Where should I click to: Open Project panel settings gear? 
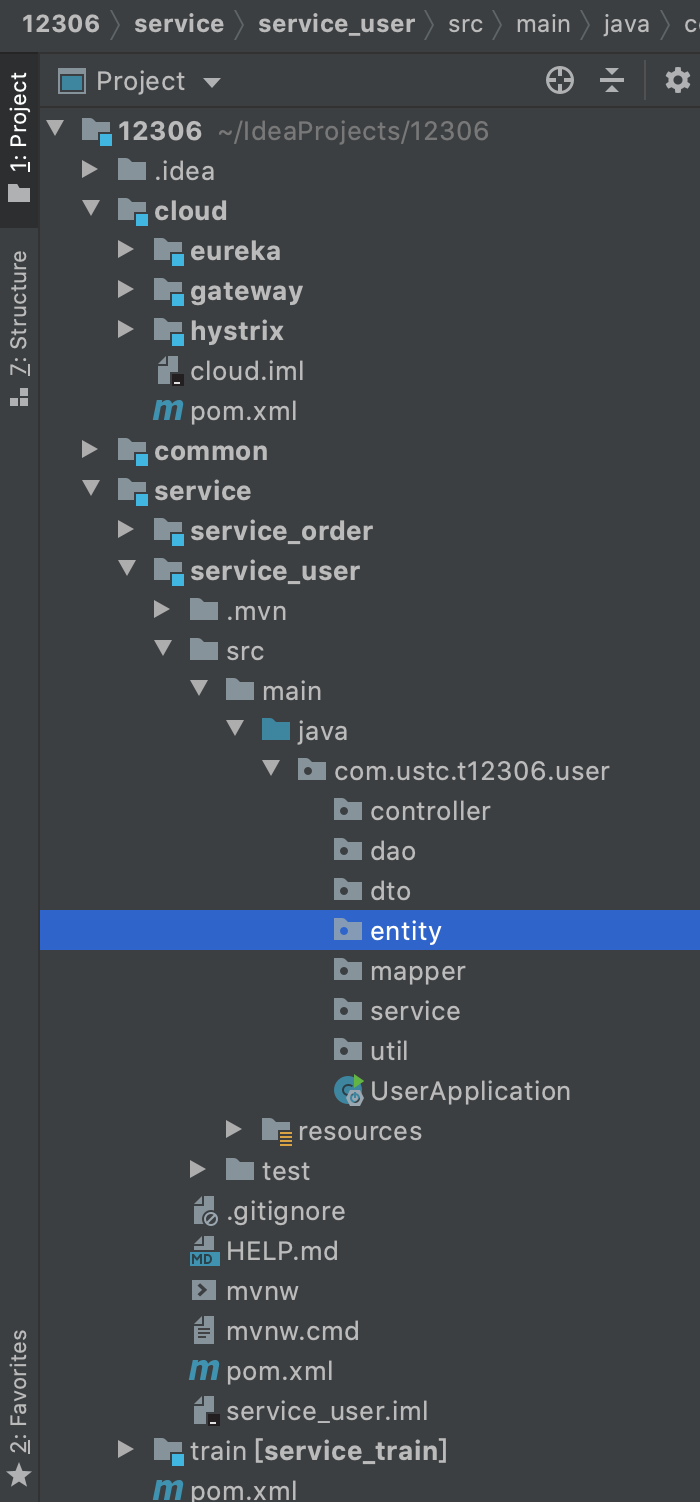(678, 81)
